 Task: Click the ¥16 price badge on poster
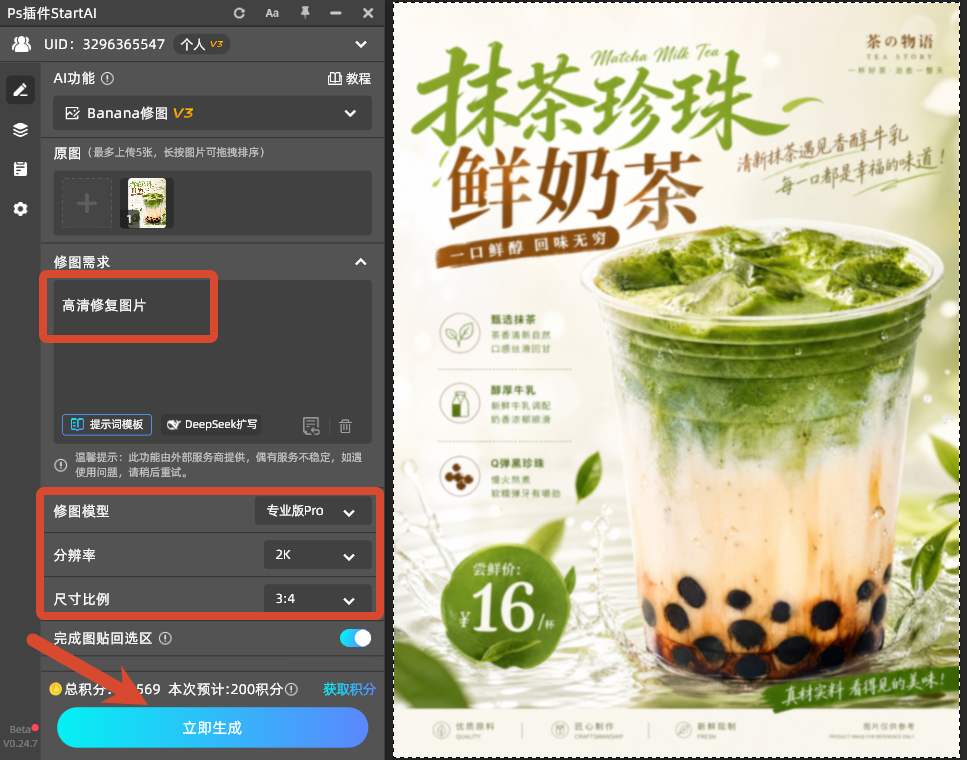[x=504, y=606]
